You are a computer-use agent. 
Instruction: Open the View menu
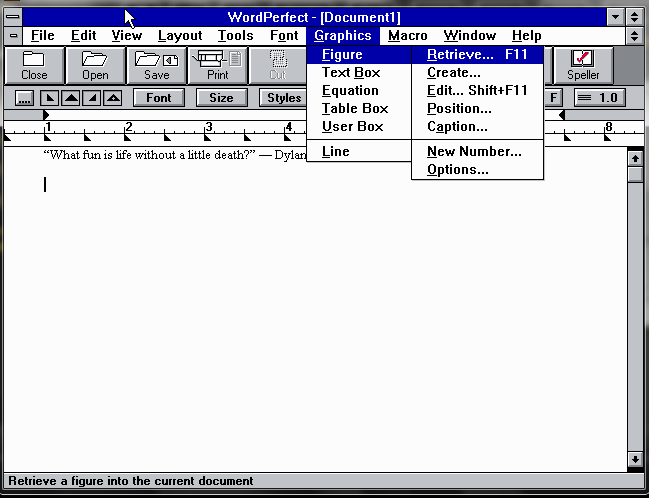tap(127, 36)
